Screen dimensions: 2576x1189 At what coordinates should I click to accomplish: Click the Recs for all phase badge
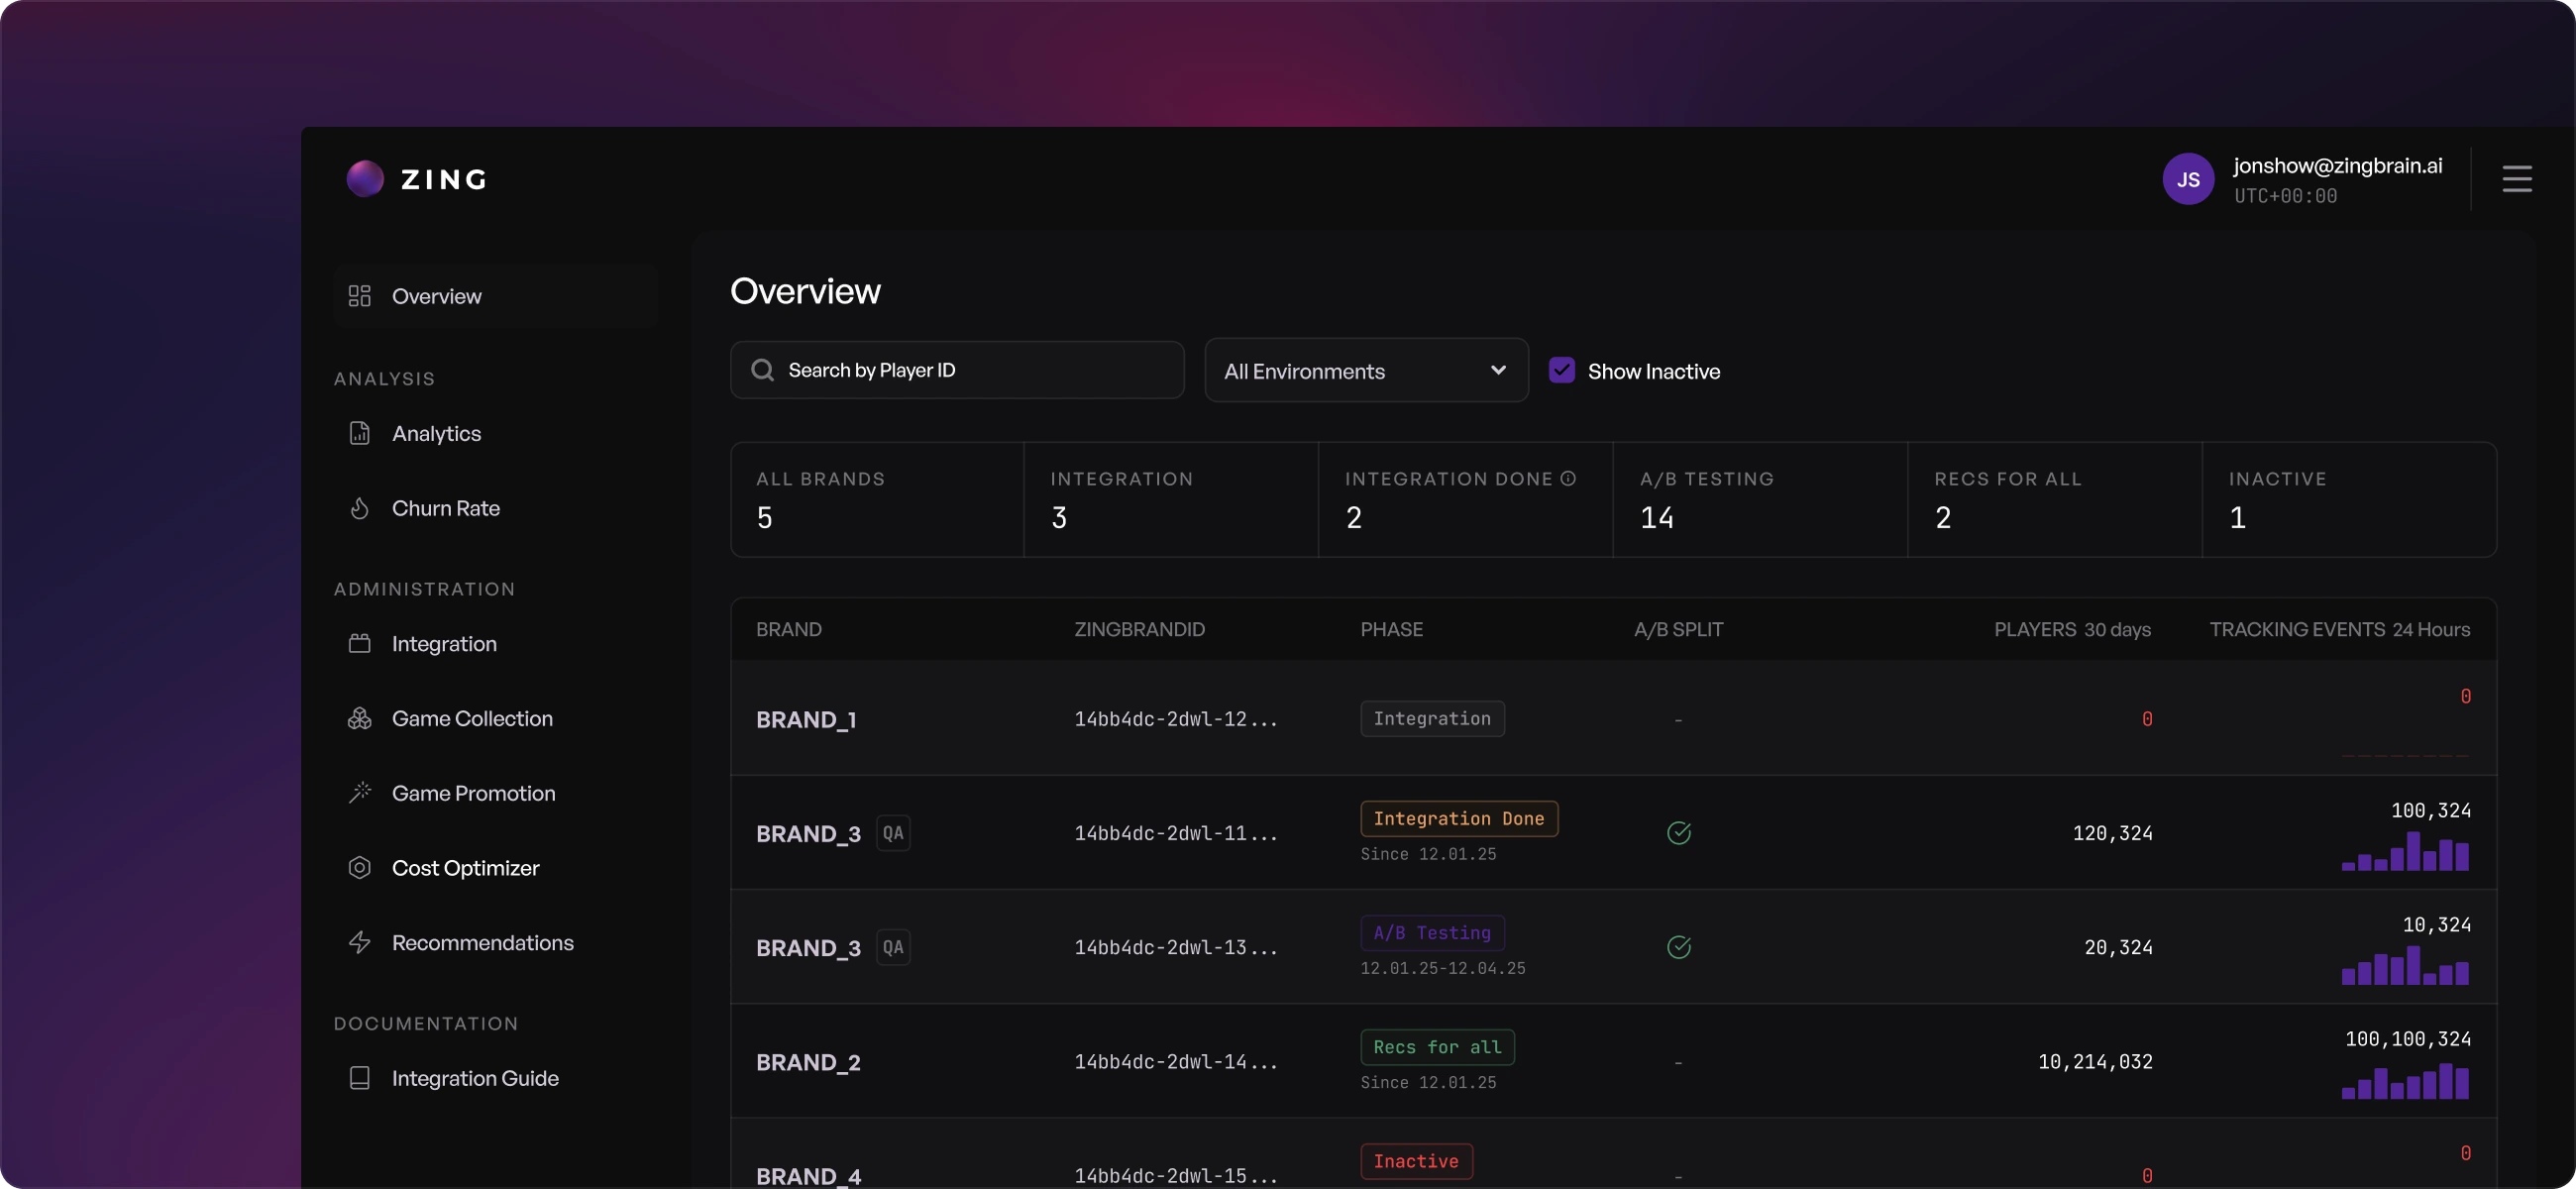pos(1437,1046)
